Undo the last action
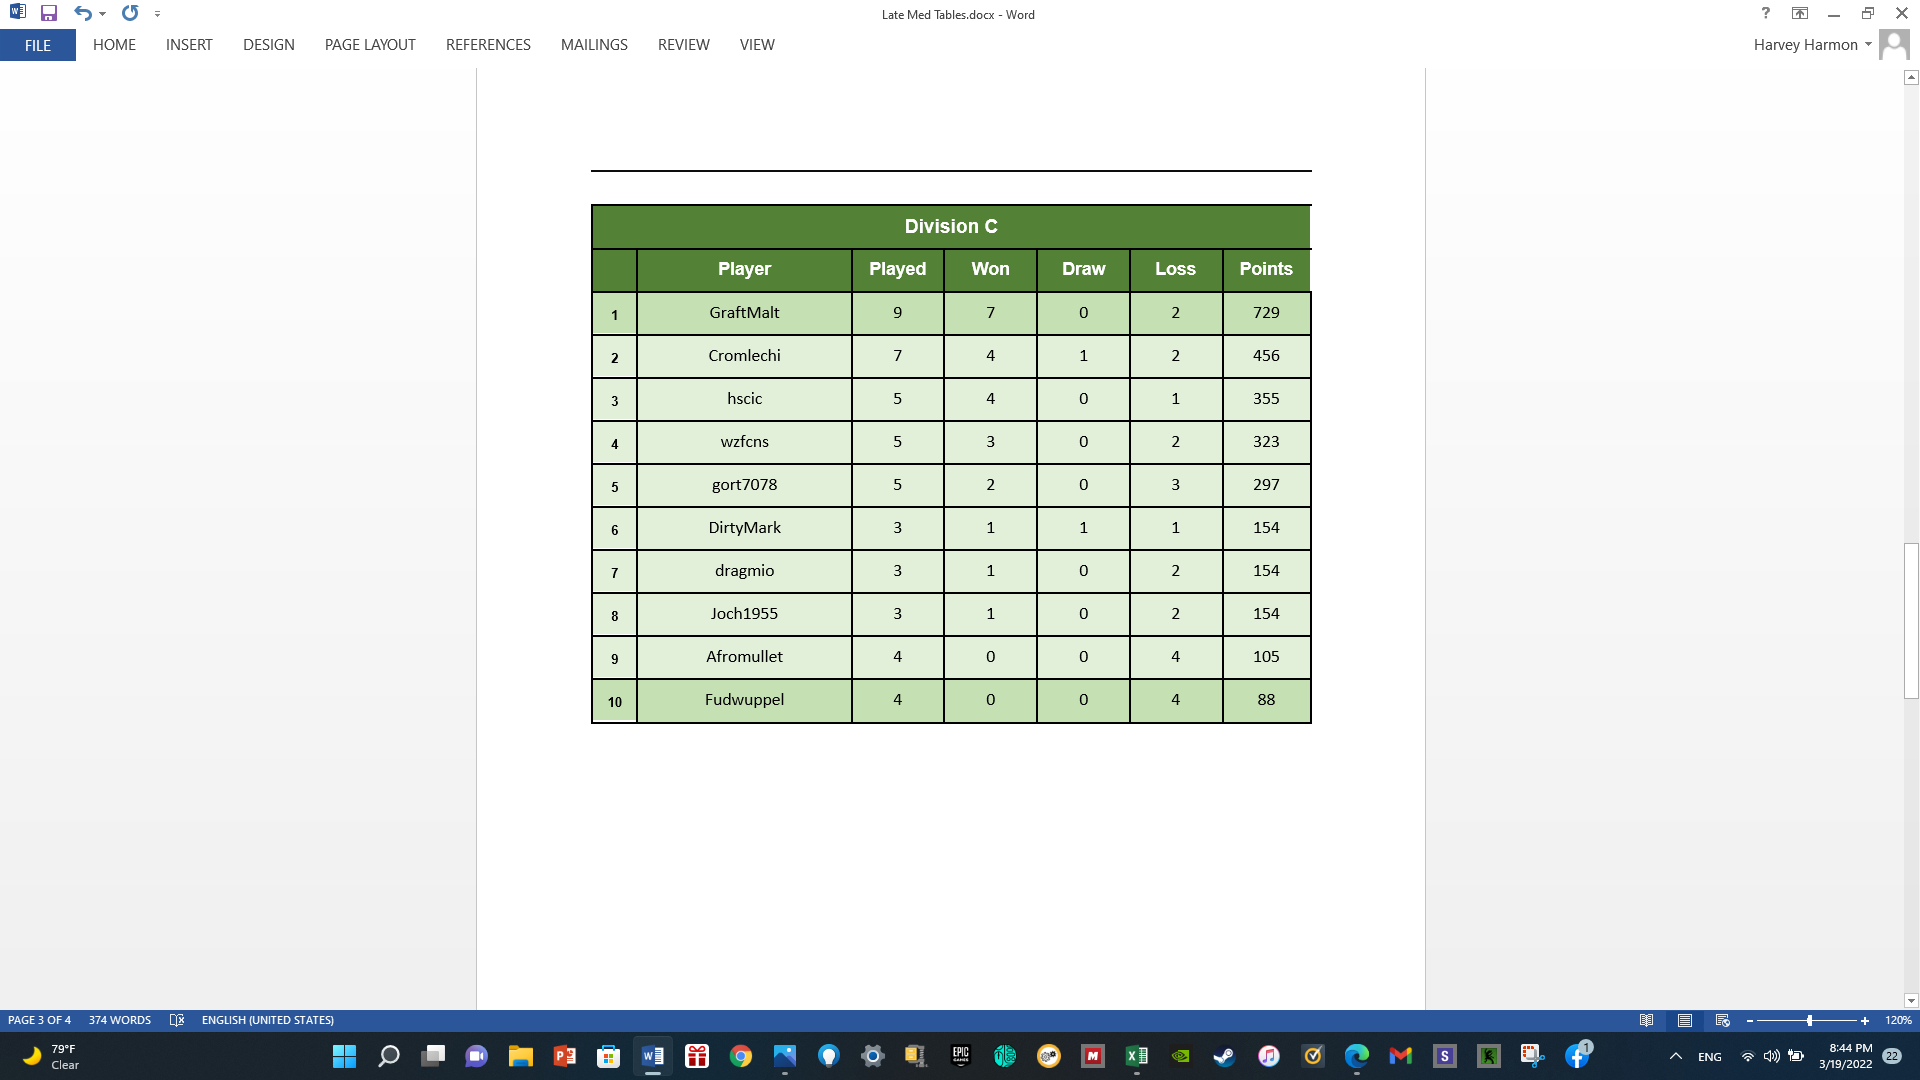The image size is (1920, 1080). (82, 14)
